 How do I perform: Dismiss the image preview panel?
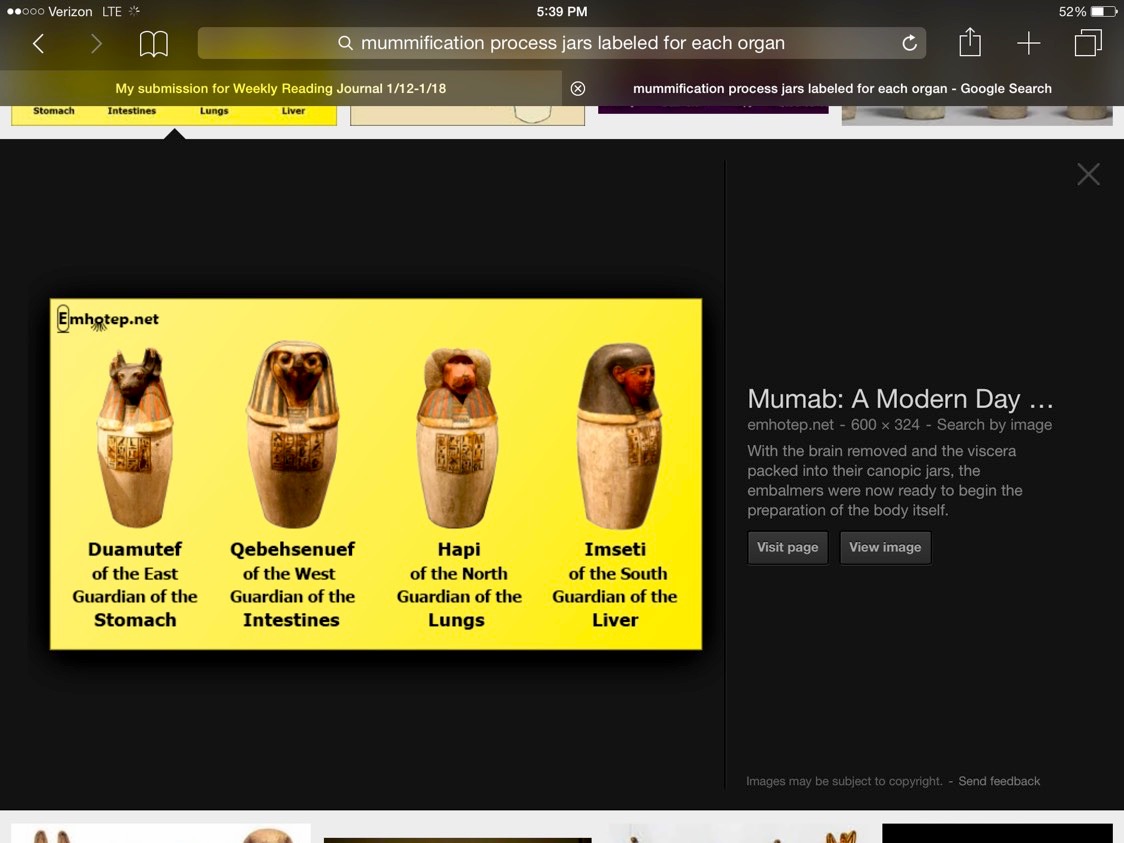[x=1088, y=174]
